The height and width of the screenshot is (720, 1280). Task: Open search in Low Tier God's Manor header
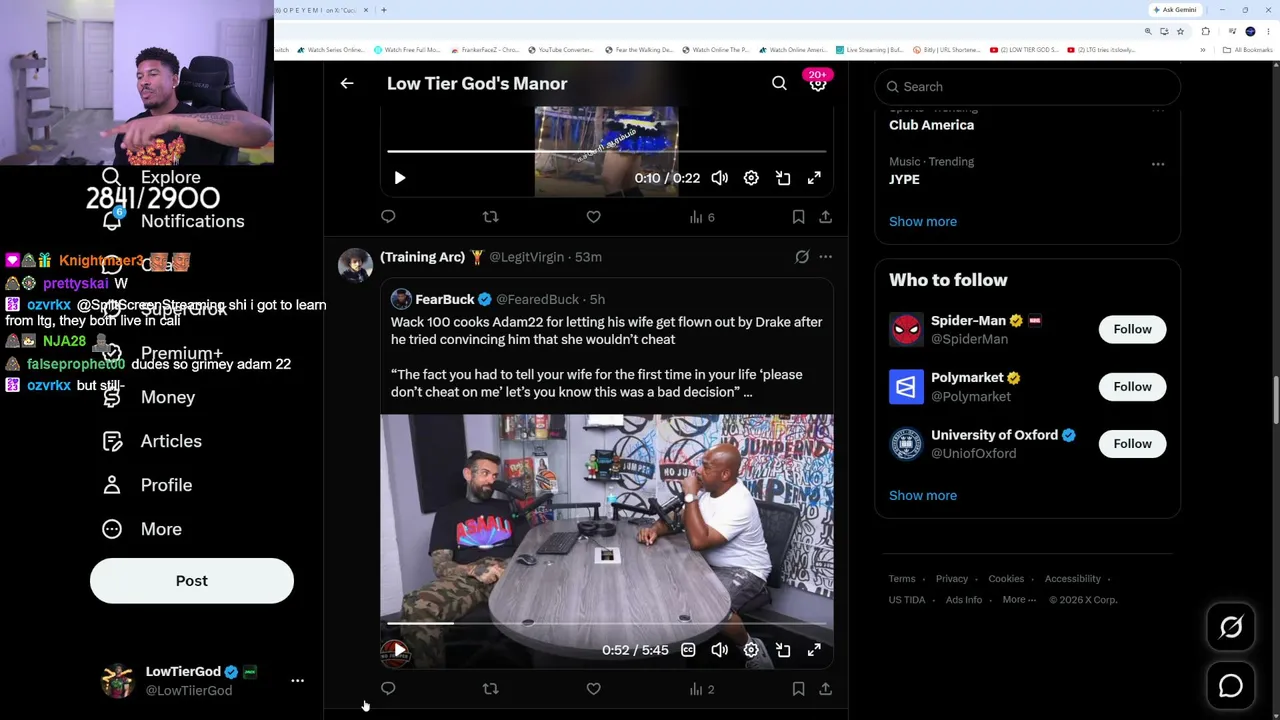(779, 84)
